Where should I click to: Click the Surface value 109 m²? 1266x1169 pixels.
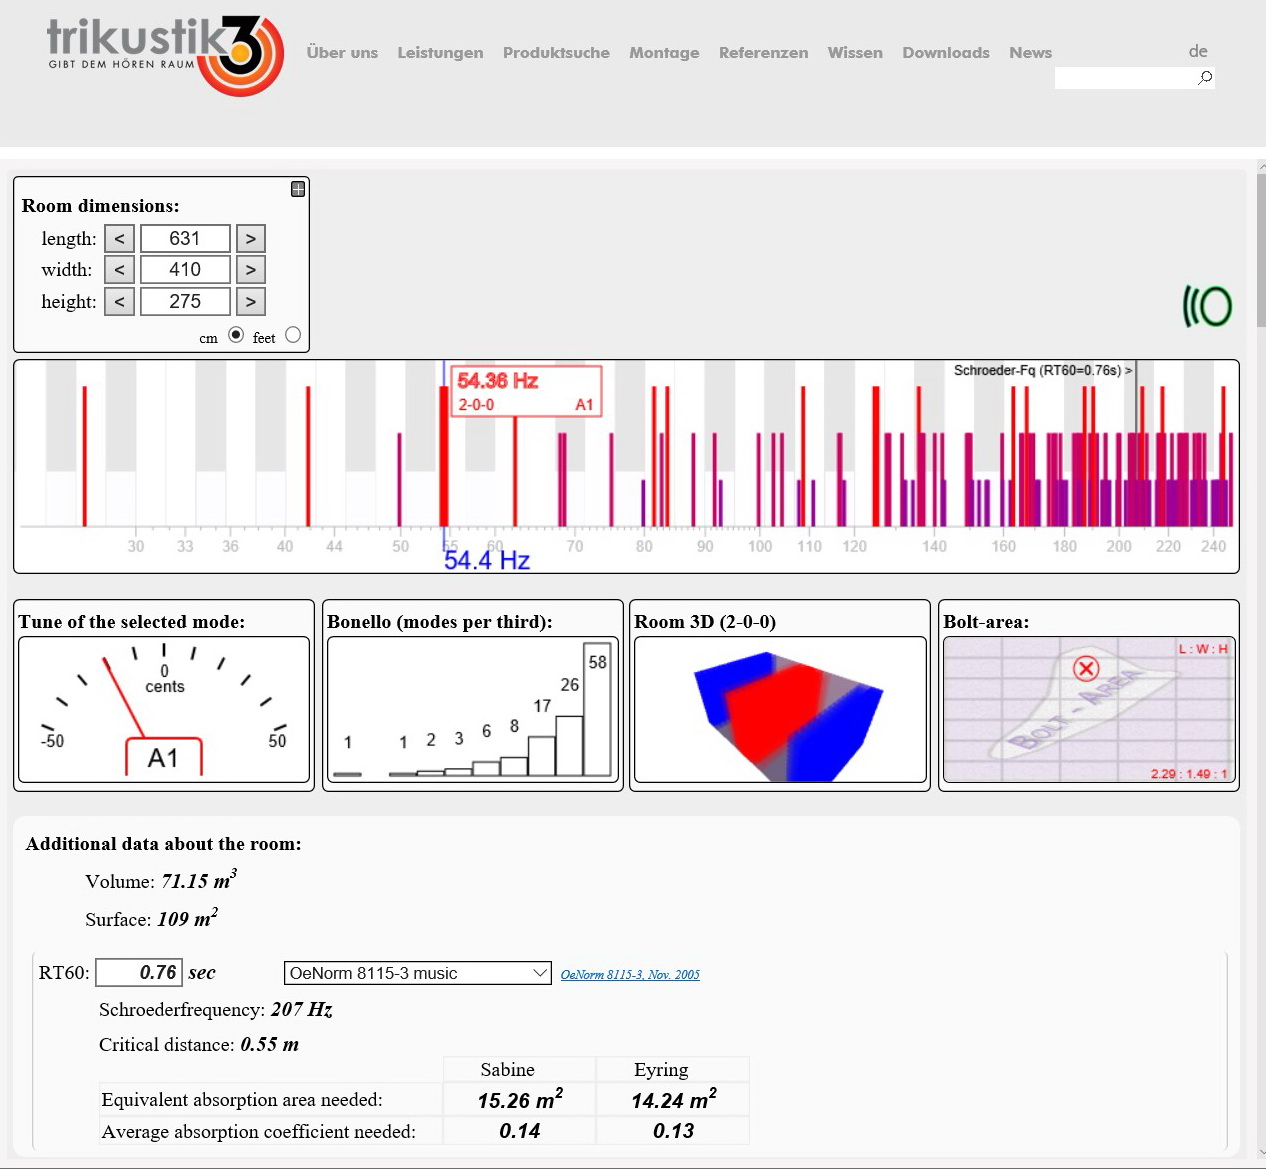[187, 918]
